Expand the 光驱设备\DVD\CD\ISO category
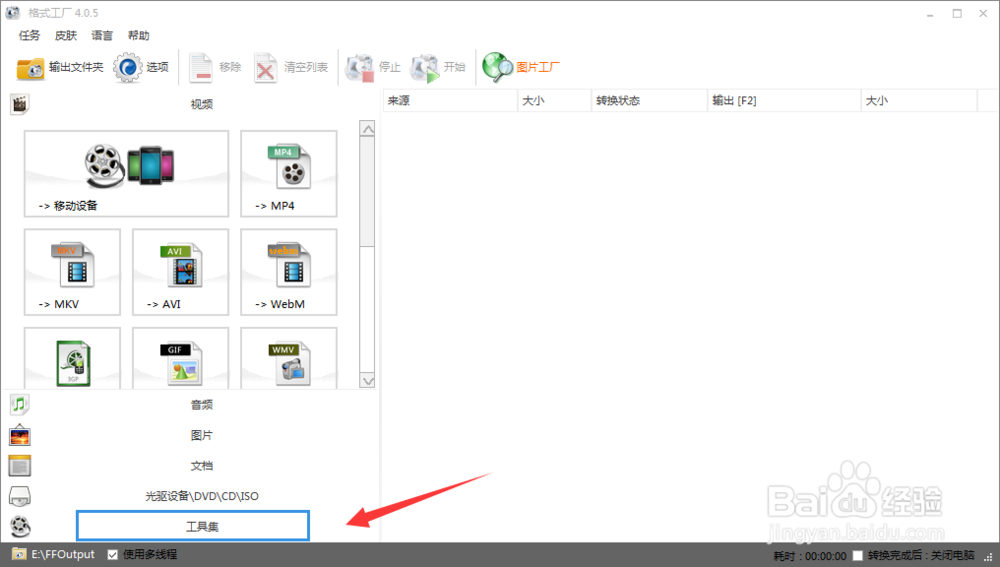Image resolution: width=1000 pixels, height=567 pixels. (202, 496)
